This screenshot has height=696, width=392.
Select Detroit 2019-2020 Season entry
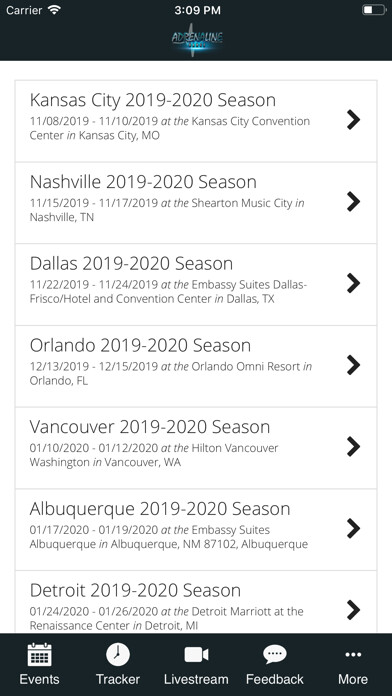pos(196,602)
